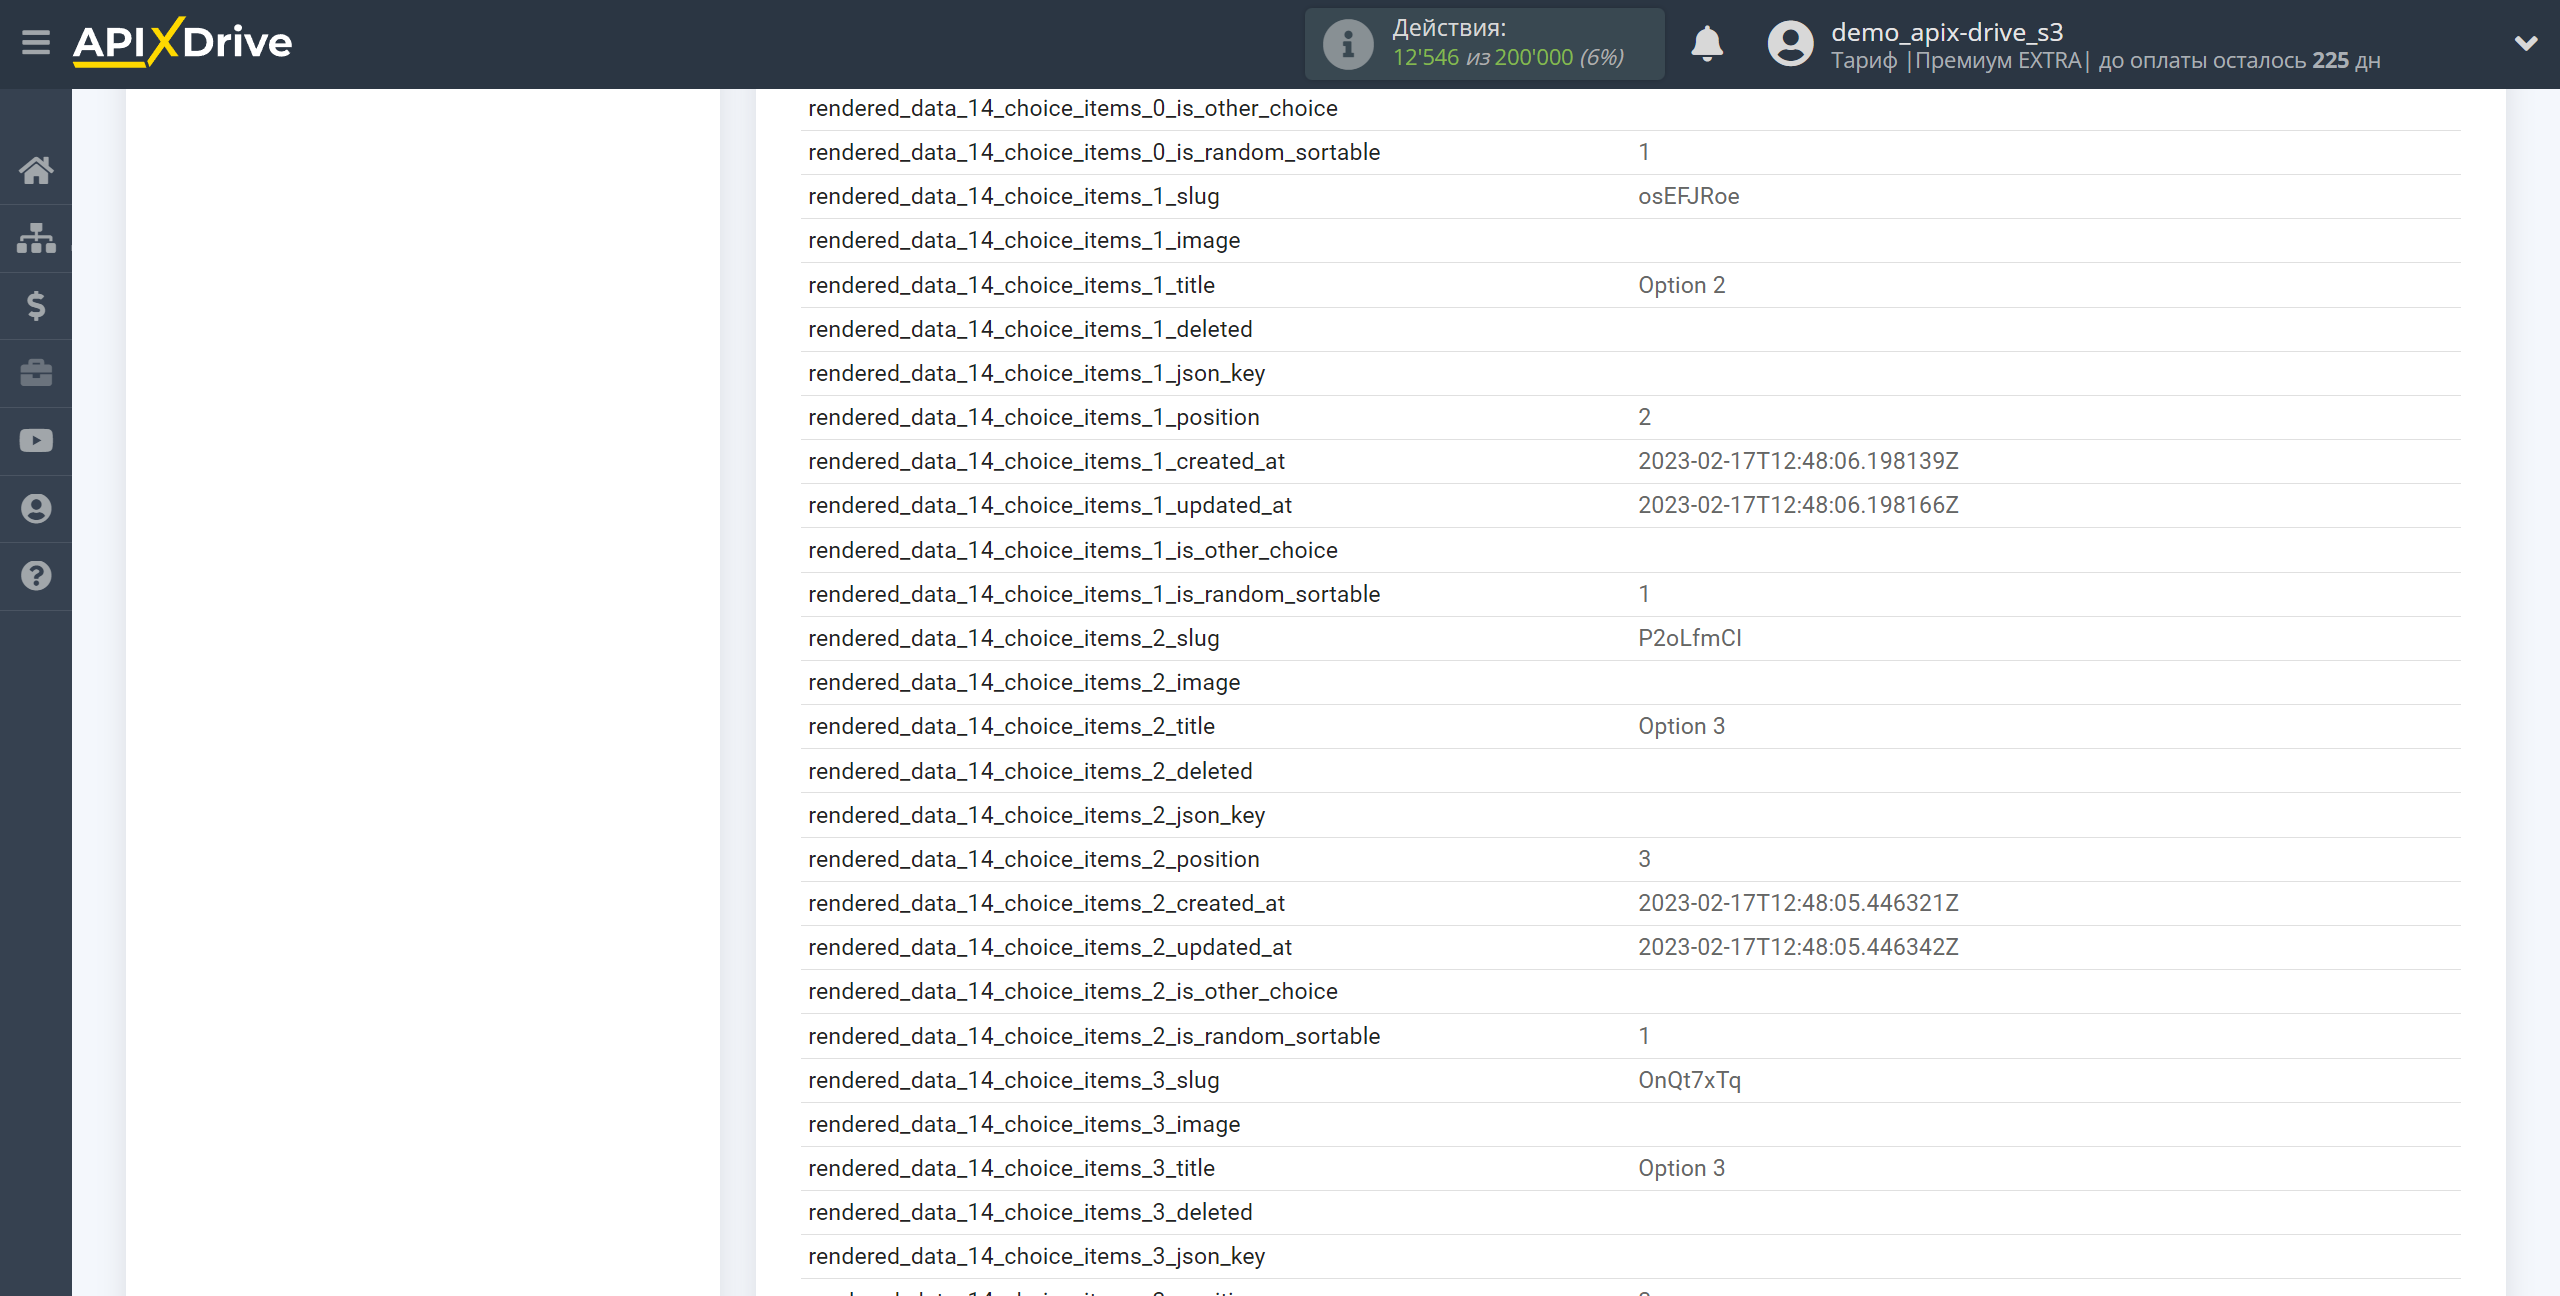The image size is (2560, 1296).
Task: Click the value 2023-02-17T12:48:05.446342Z
Action: tap(1798, 947)
